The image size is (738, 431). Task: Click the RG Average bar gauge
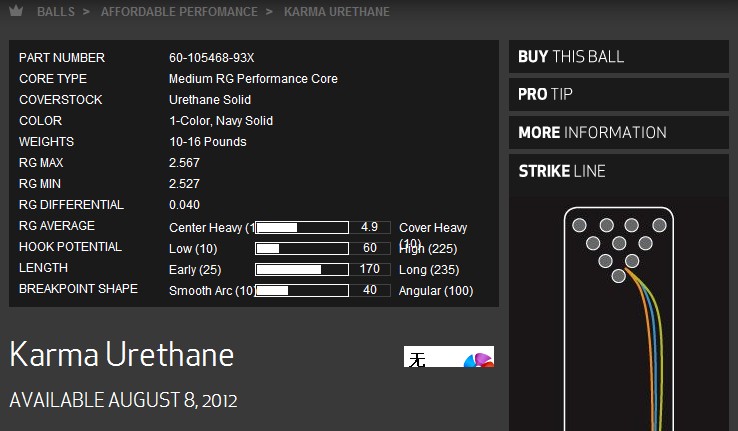point(302,228)
